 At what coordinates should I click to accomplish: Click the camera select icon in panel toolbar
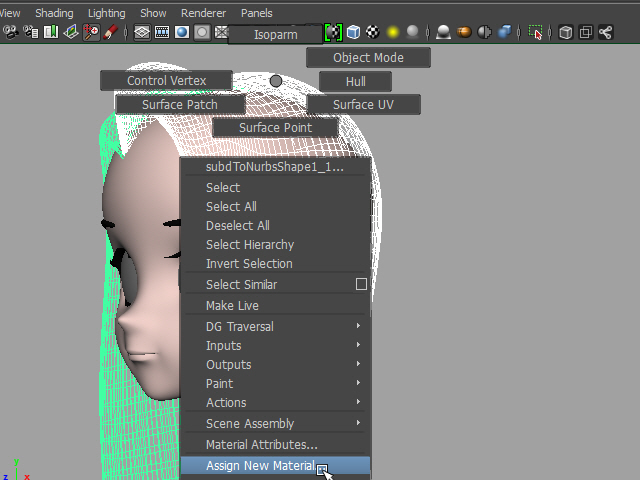11,32
